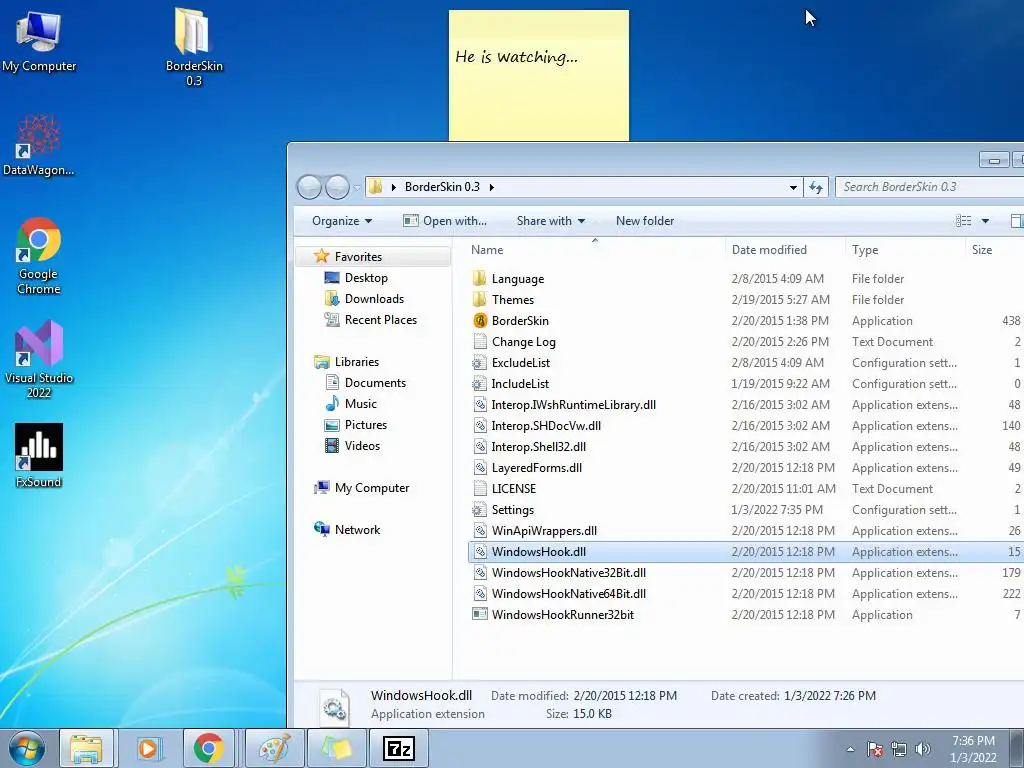Open the Visual Studio 2022 desktop shortcut
The width and height of the screenshot is (1024, 768).
[39, 359]
